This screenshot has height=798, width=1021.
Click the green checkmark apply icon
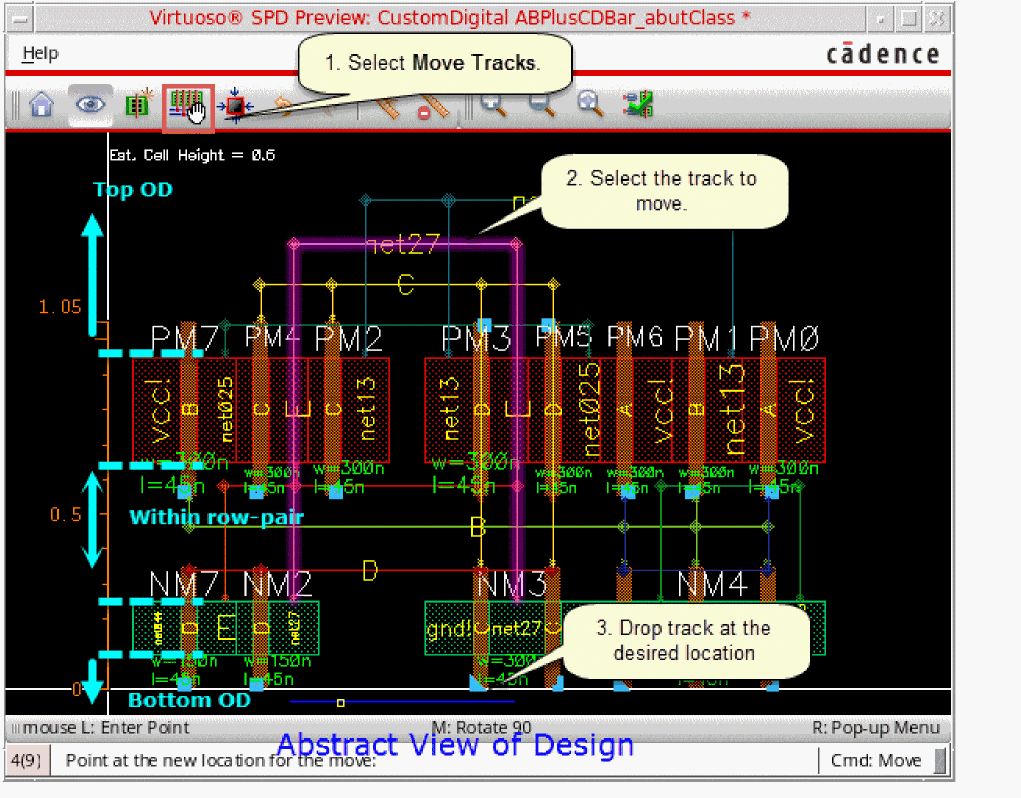coord(637,104)
